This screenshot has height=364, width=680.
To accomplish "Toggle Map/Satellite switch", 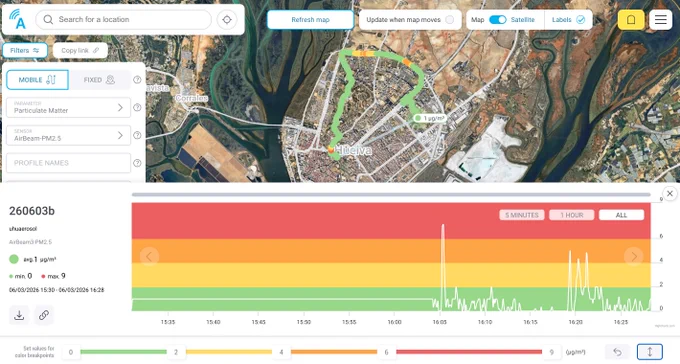I will coord(497,20).
